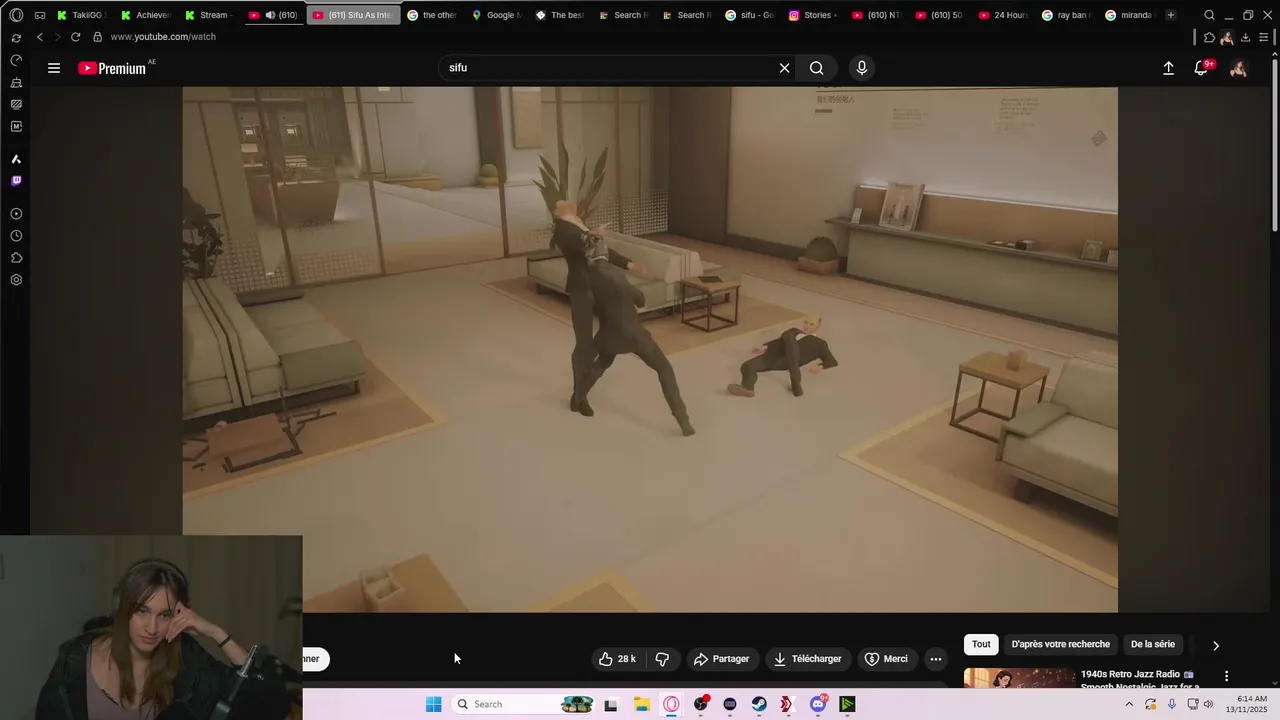
Task: Start voice search with microphone
Action: (x=862, y=68)
